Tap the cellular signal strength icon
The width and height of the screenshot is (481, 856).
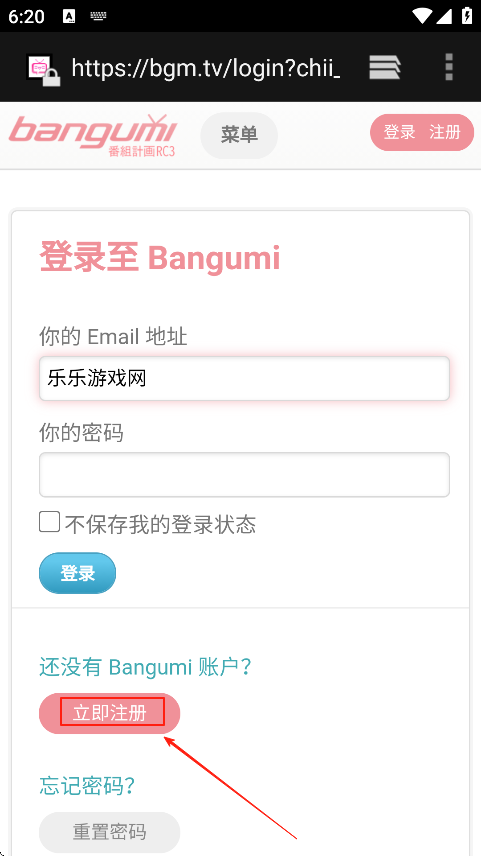(444, 15)
